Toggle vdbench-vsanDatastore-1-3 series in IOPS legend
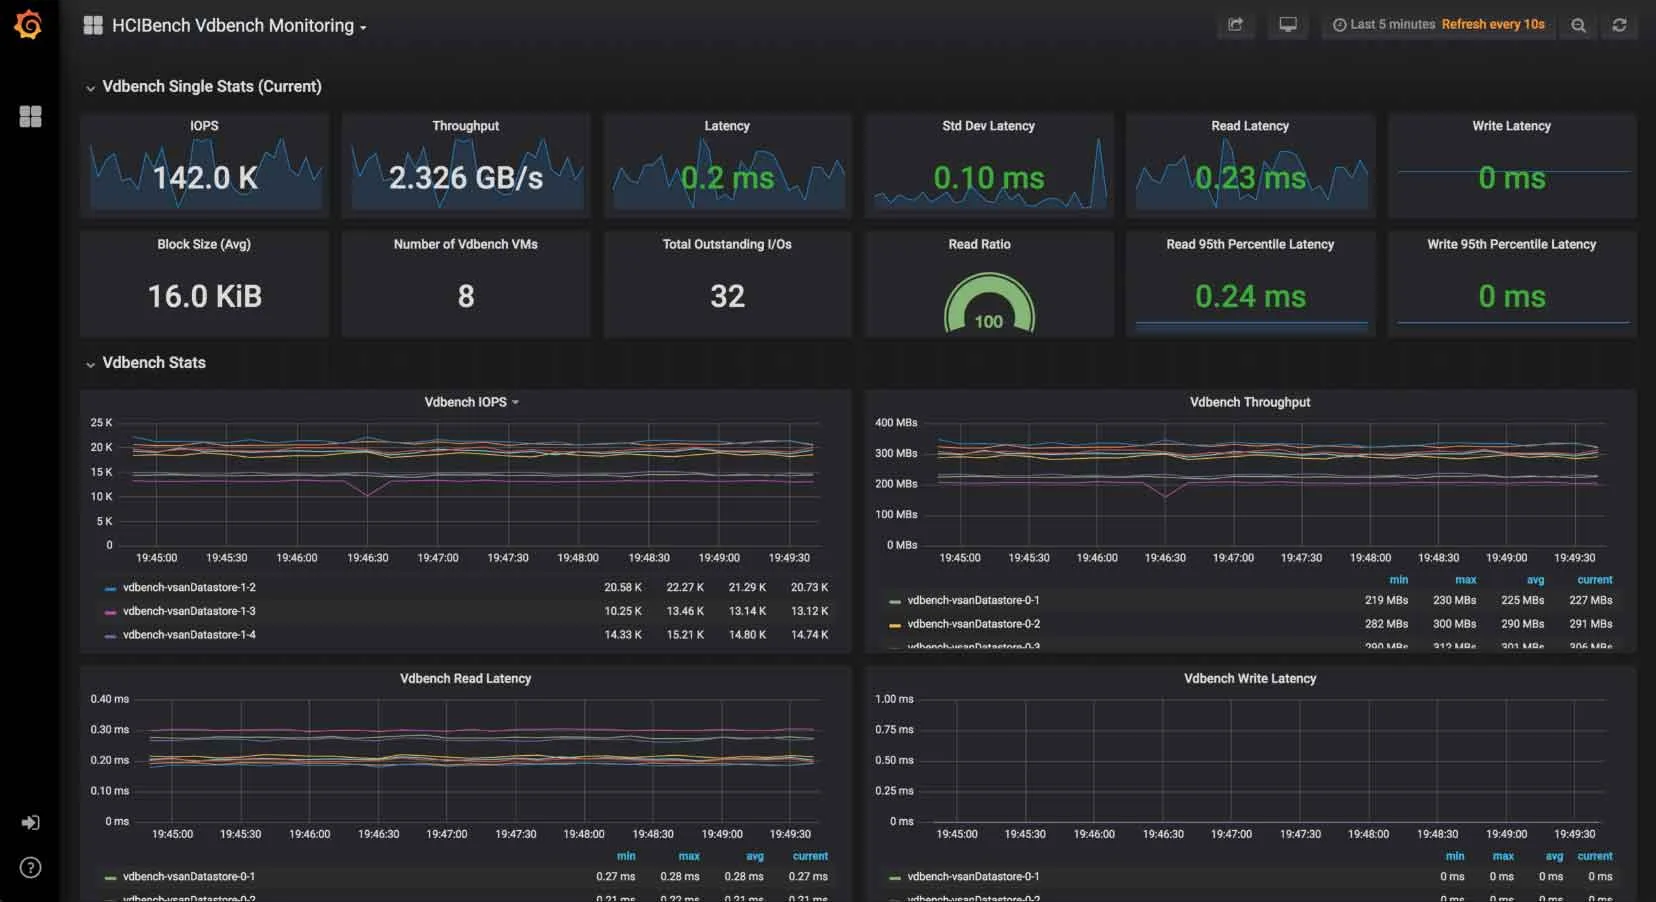Image resolution: width=1656 pixels, height=902 pixels. click(189, 611)
